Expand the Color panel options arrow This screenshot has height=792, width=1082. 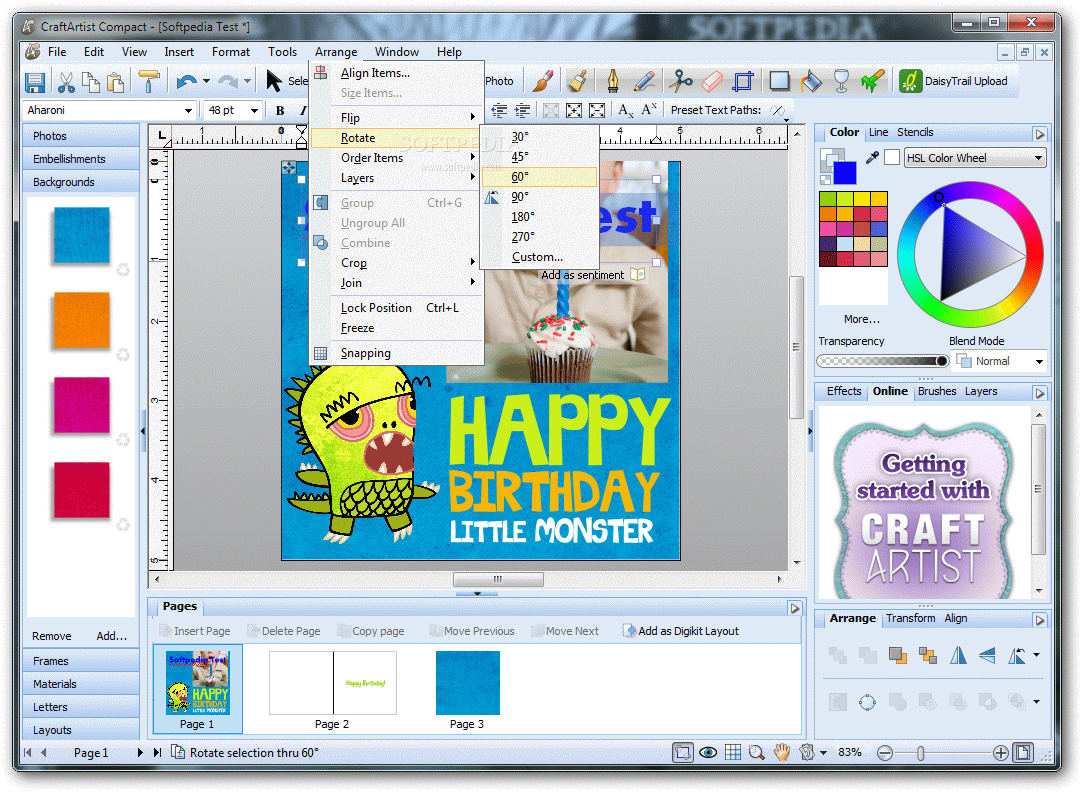1040,134
